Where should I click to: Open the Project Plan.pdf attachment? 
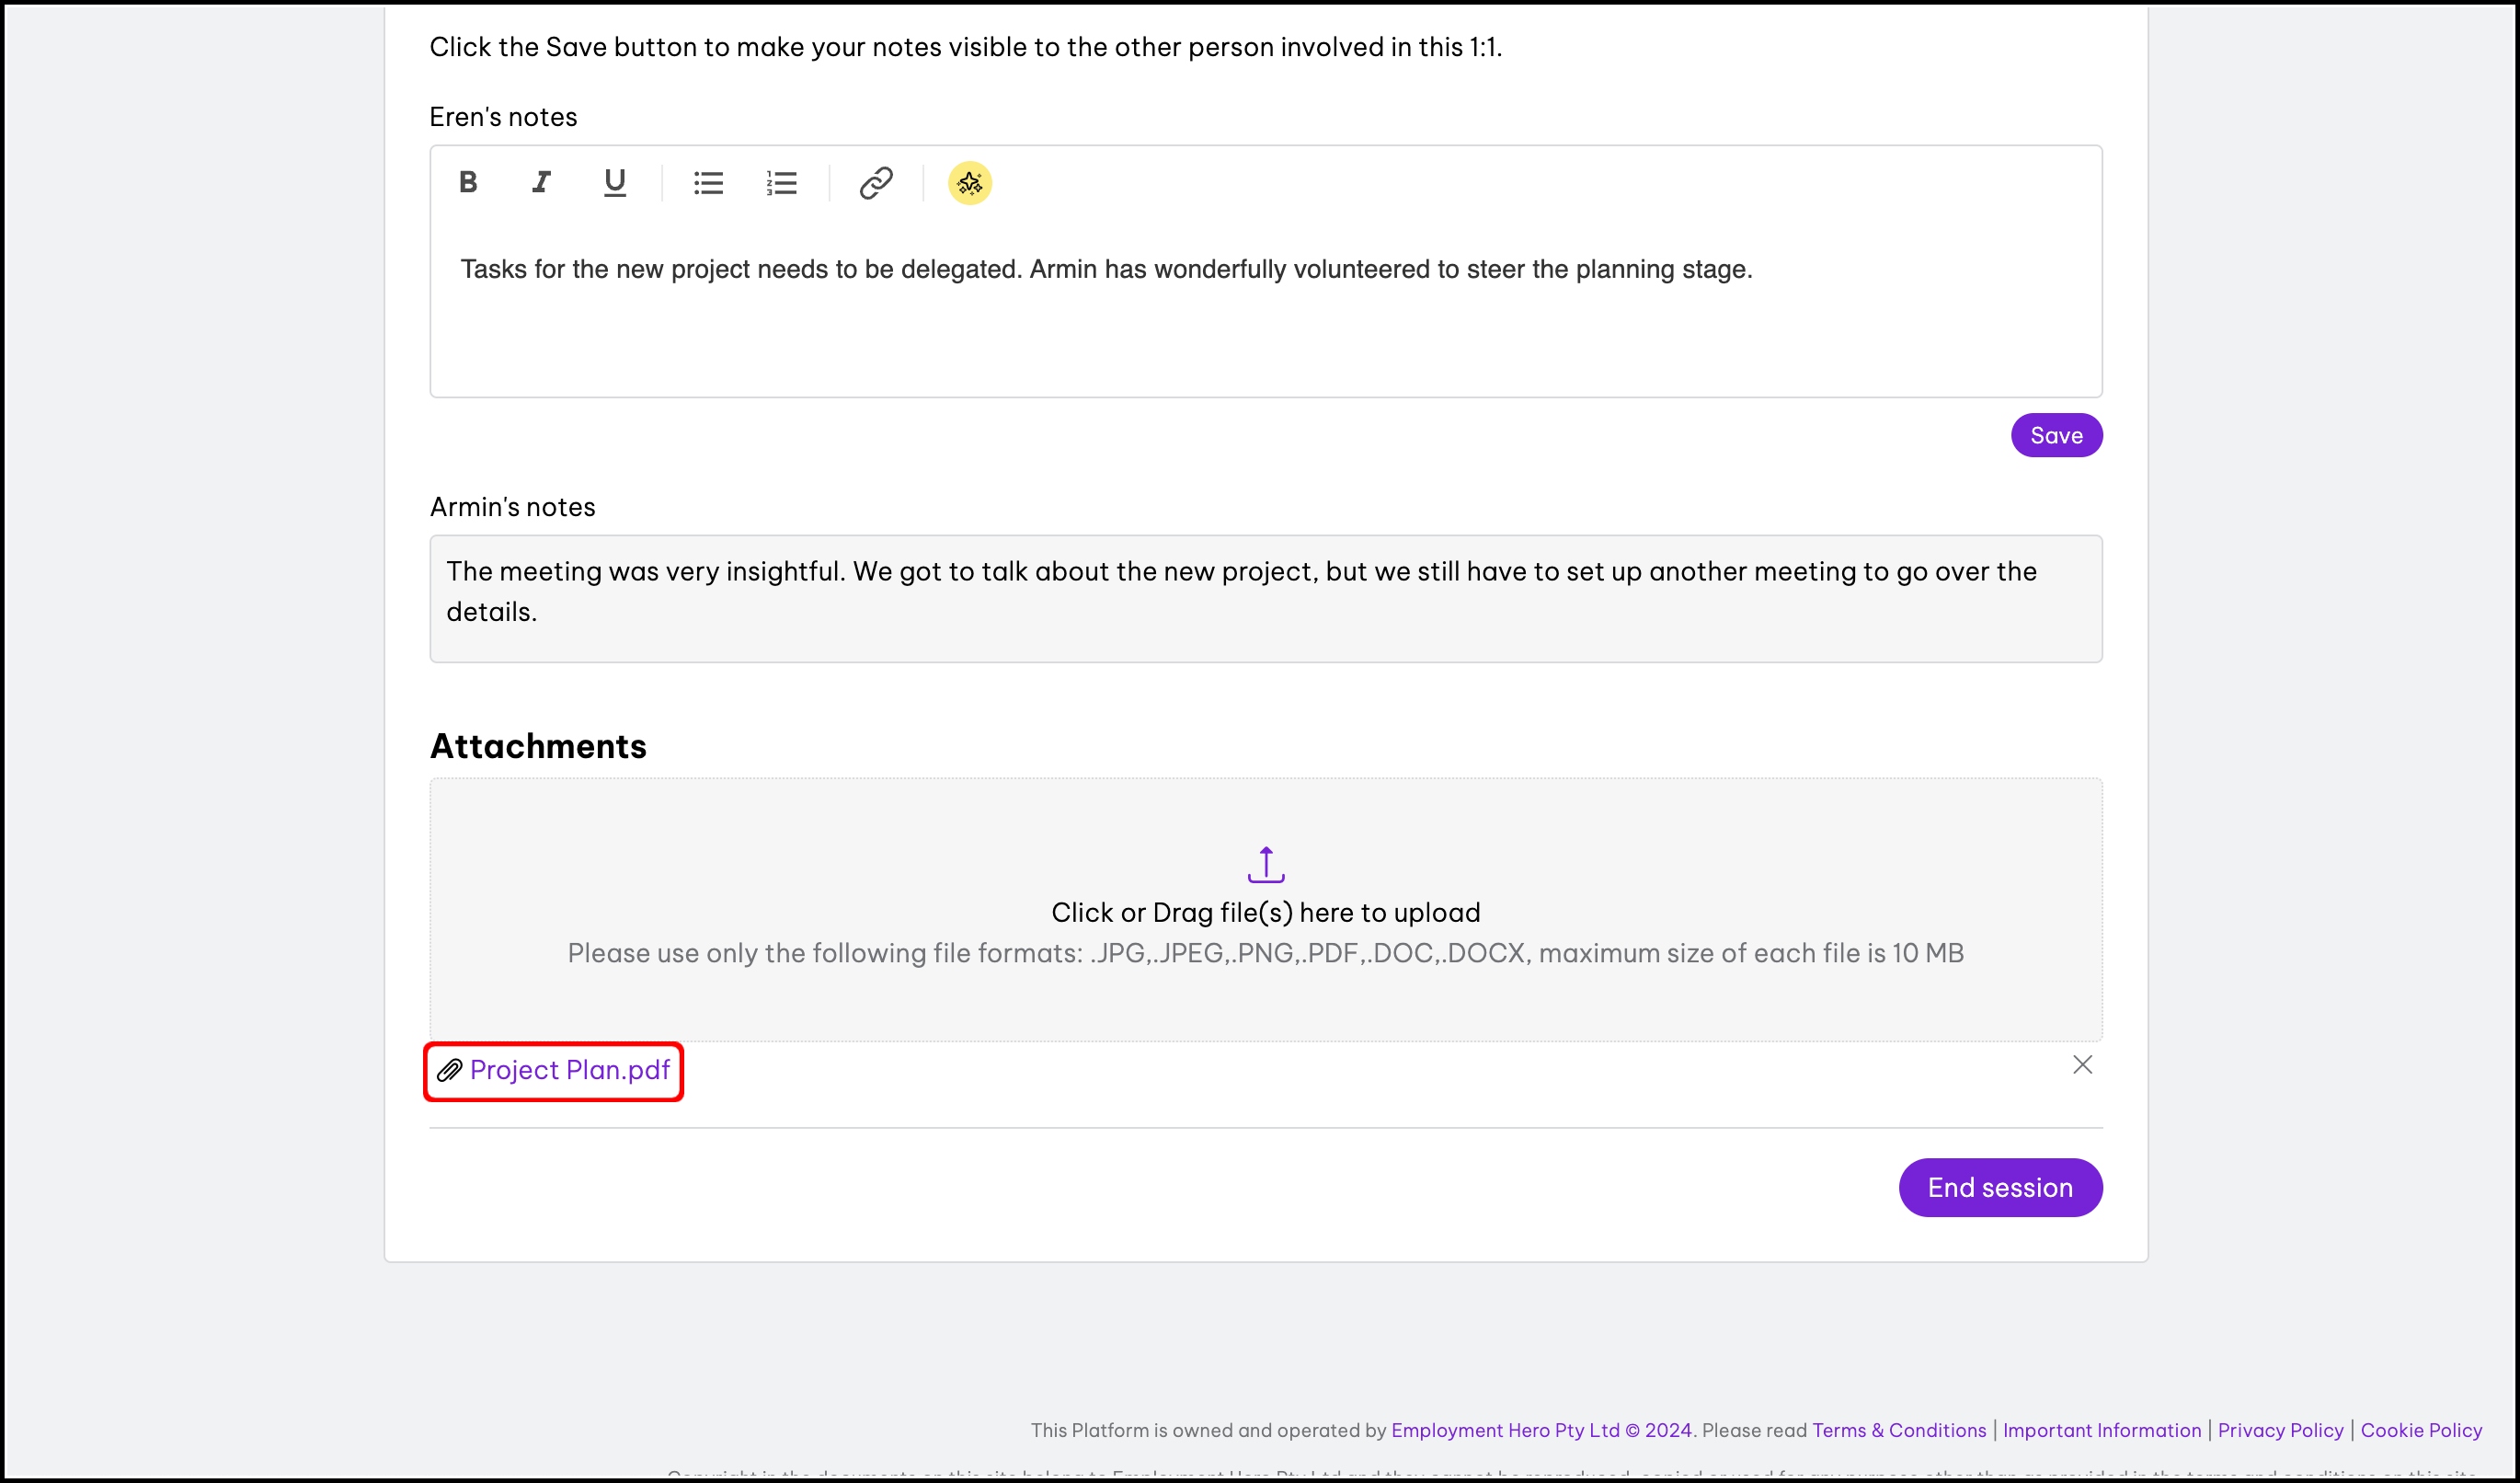coord(569,1071)
